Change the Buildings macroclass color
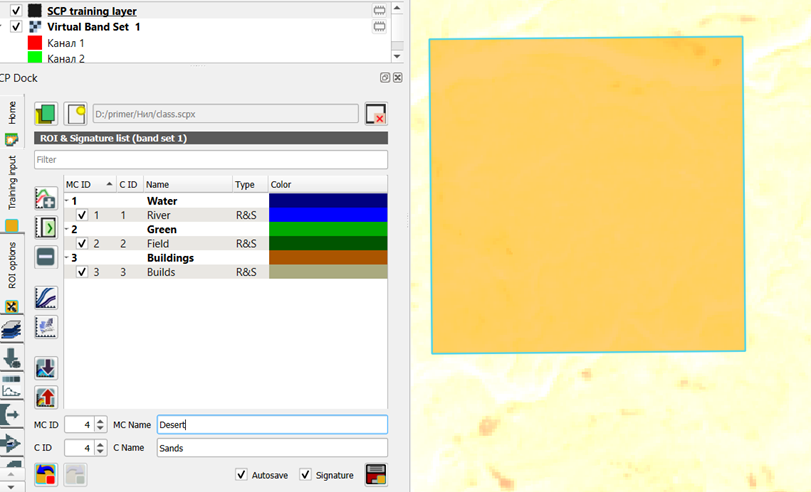The width and height of the screenshot is (811, 492). pos(328,258)
